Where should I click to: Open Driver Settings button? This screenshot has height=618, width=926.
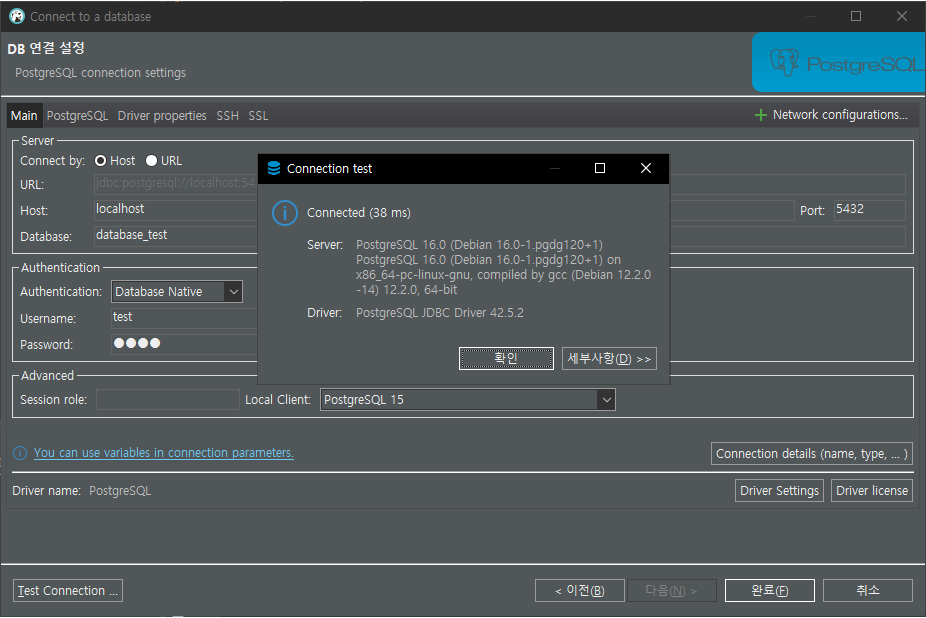click(x=779, y=491)
